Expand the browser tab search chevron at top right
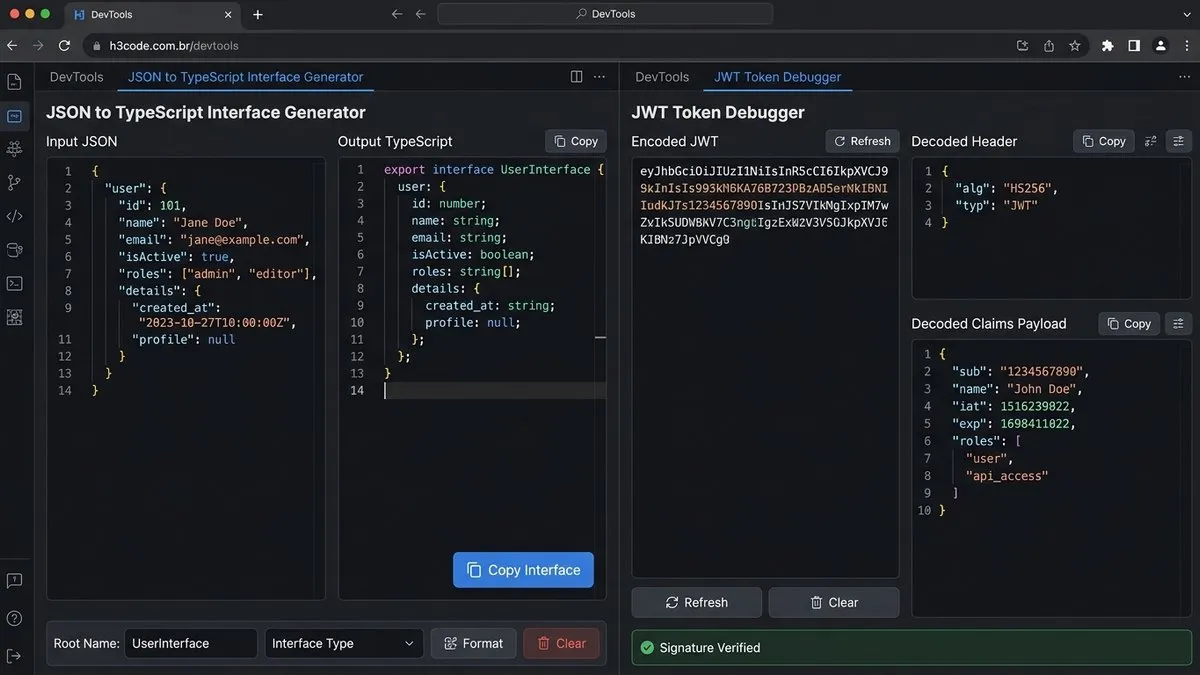Viewport: 1200px width, 675px height. 1187,14
